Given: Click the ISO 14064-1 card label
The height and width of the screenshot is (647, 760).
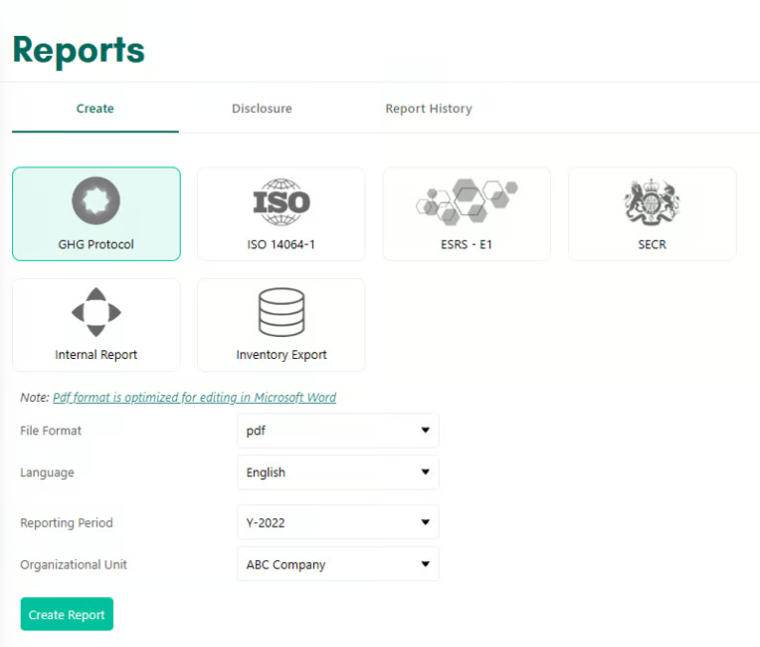Looking at the screenshot, I should click(281, 244).
